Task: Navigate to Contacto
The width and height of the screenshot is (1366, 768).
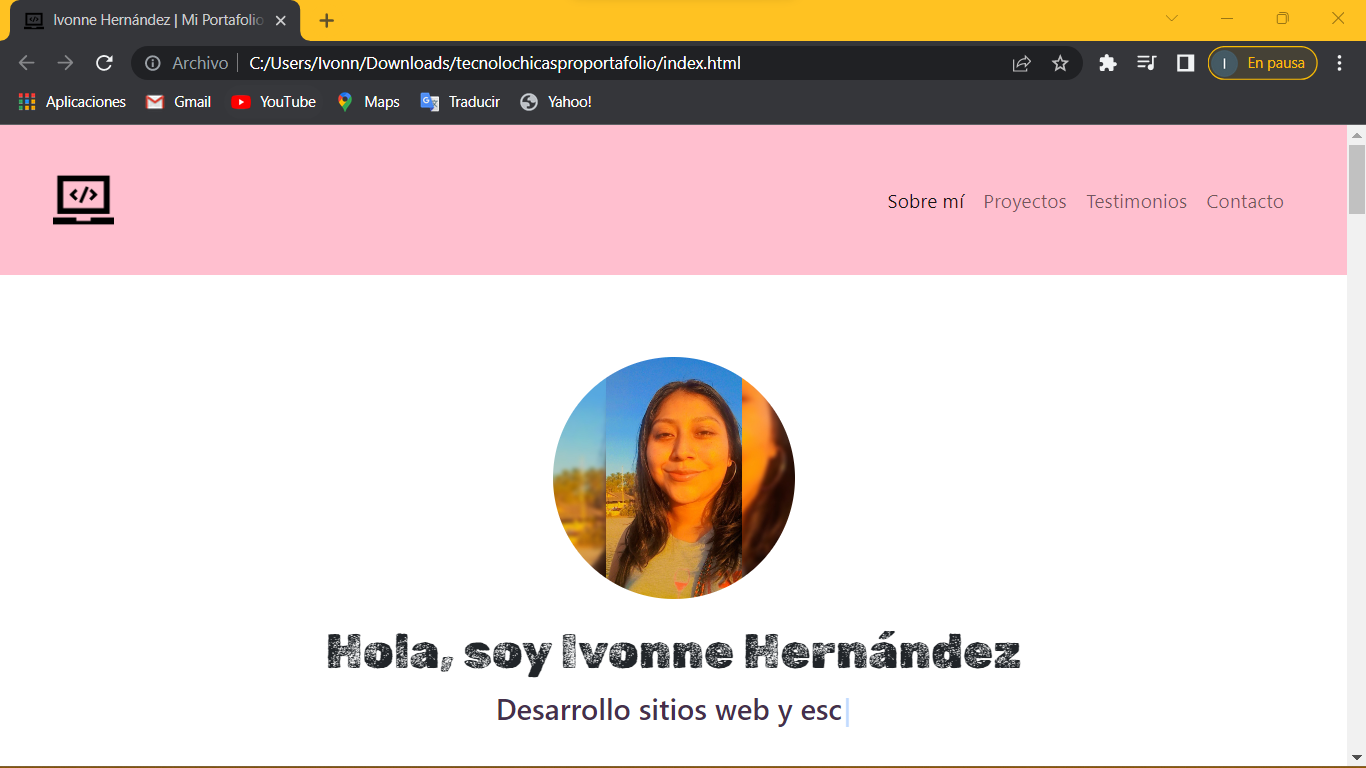Action: [1245, 201]
